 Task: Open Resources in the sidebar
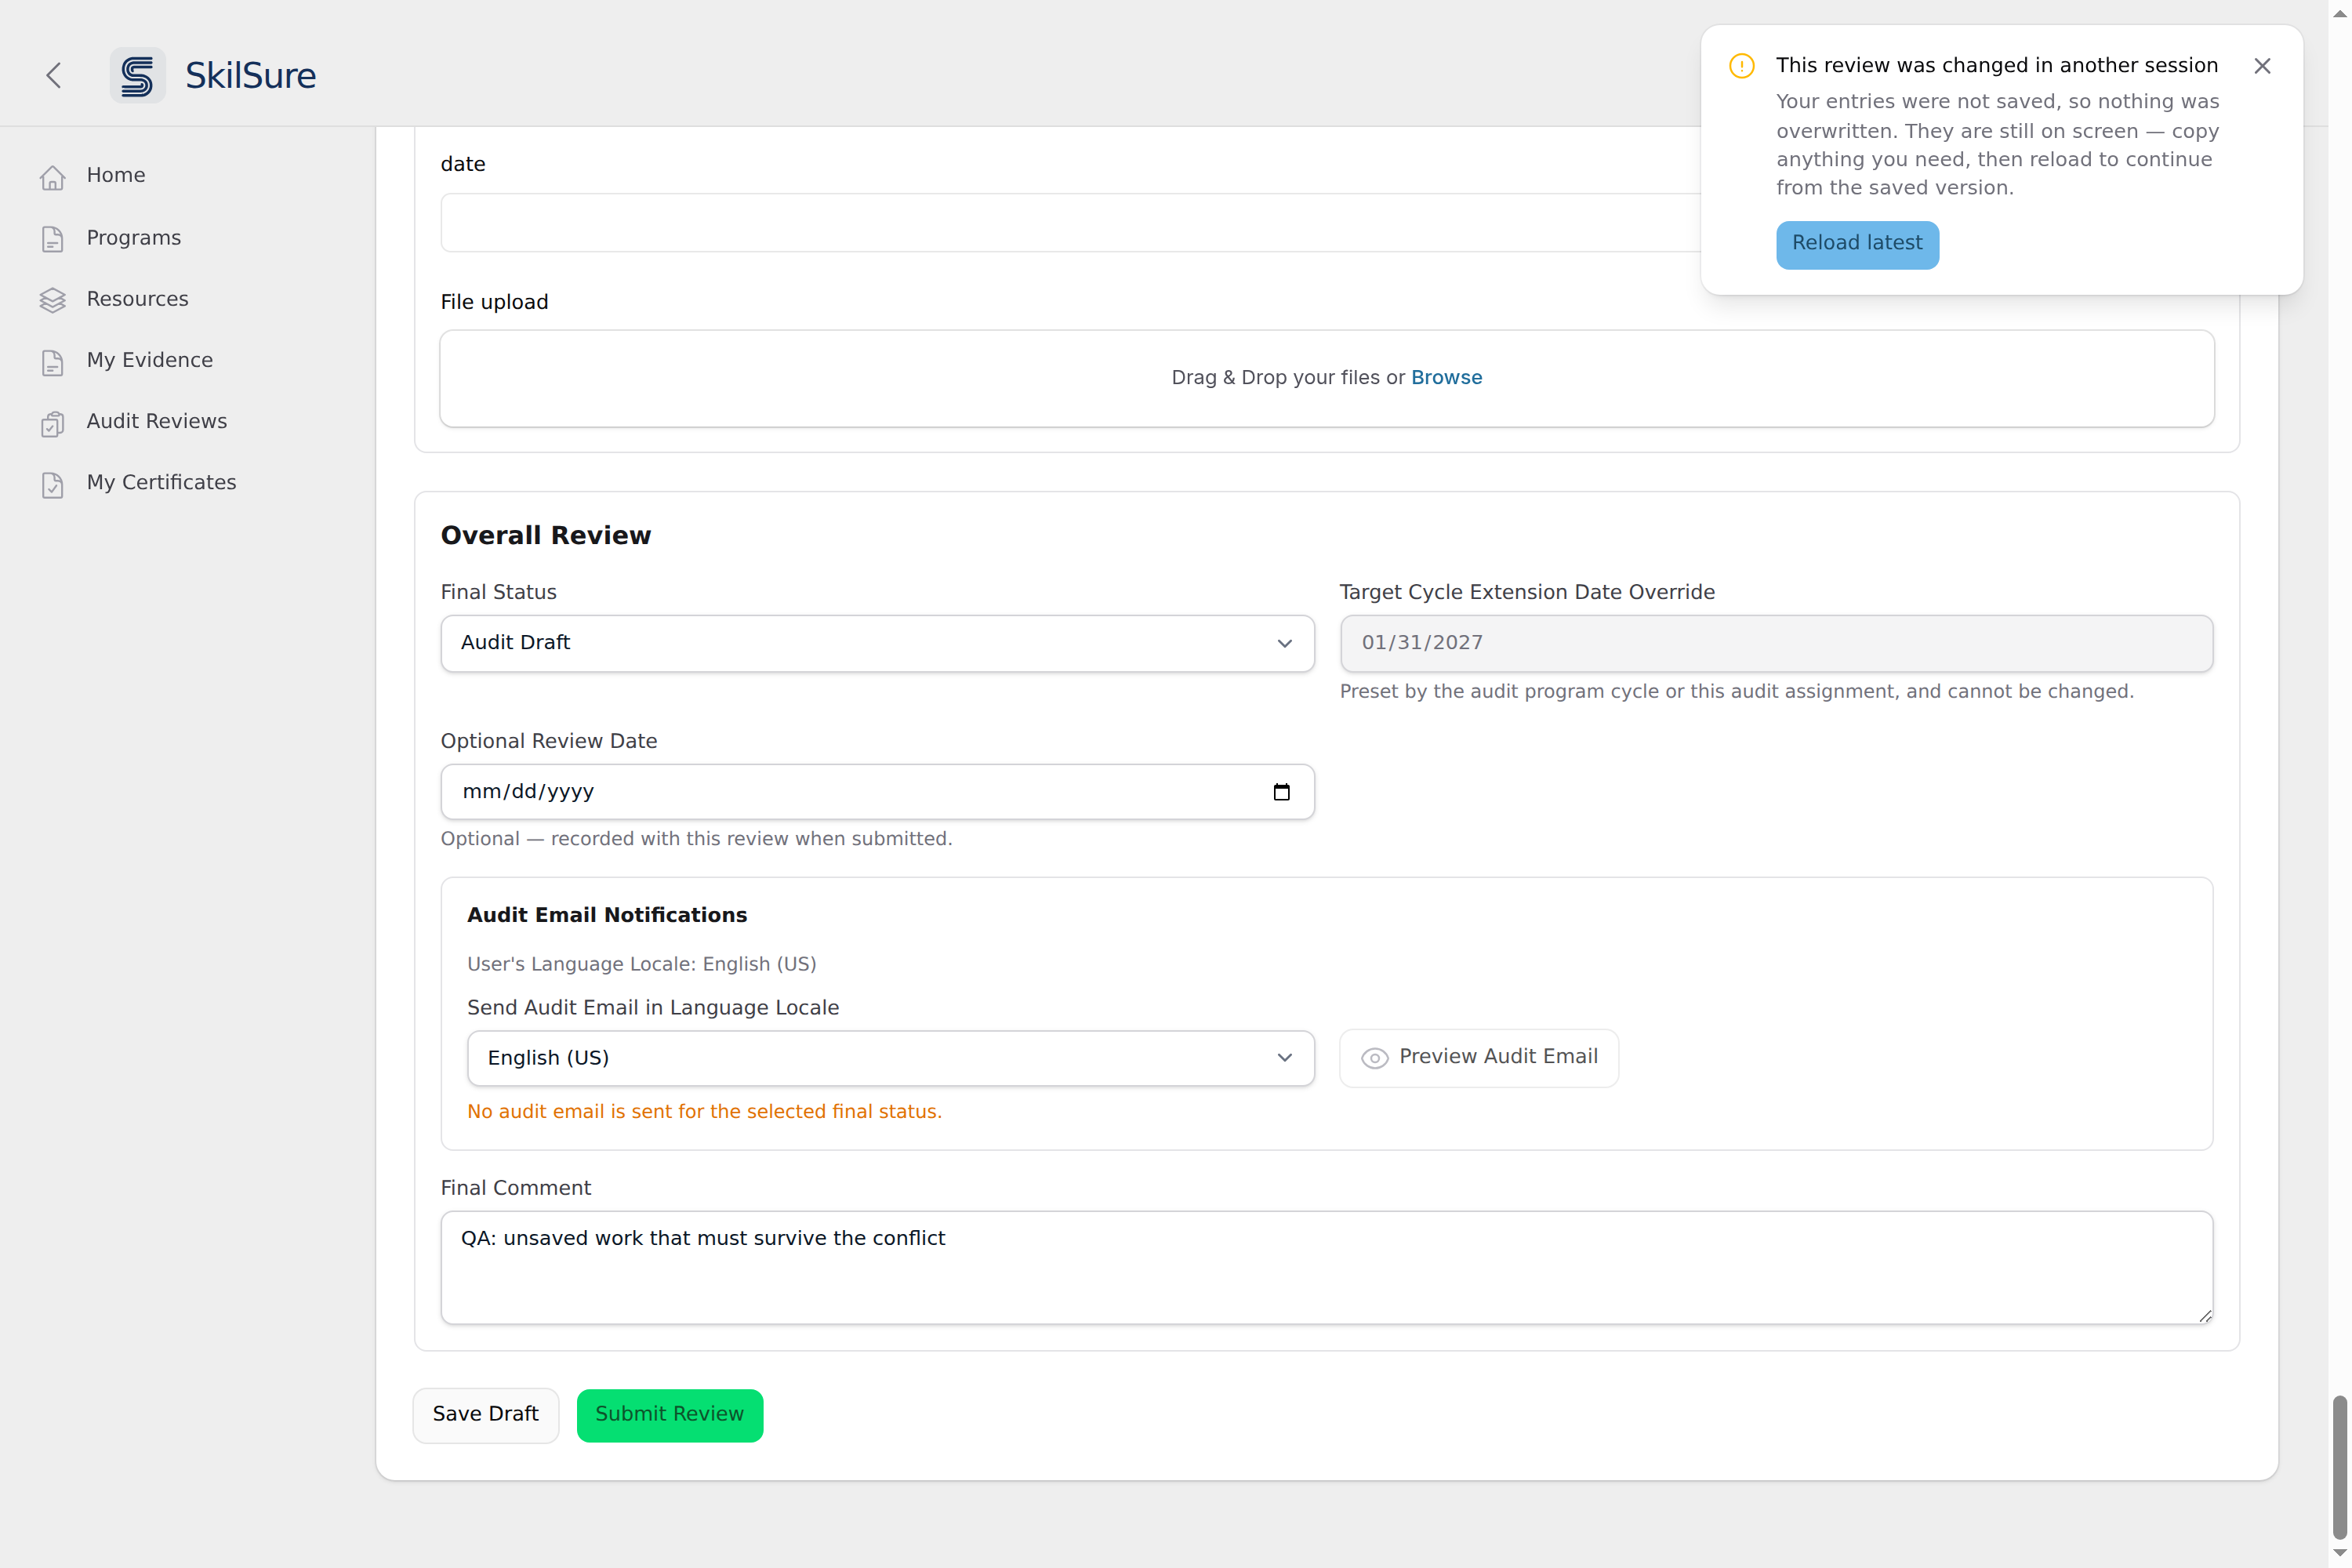pos(137,299)
